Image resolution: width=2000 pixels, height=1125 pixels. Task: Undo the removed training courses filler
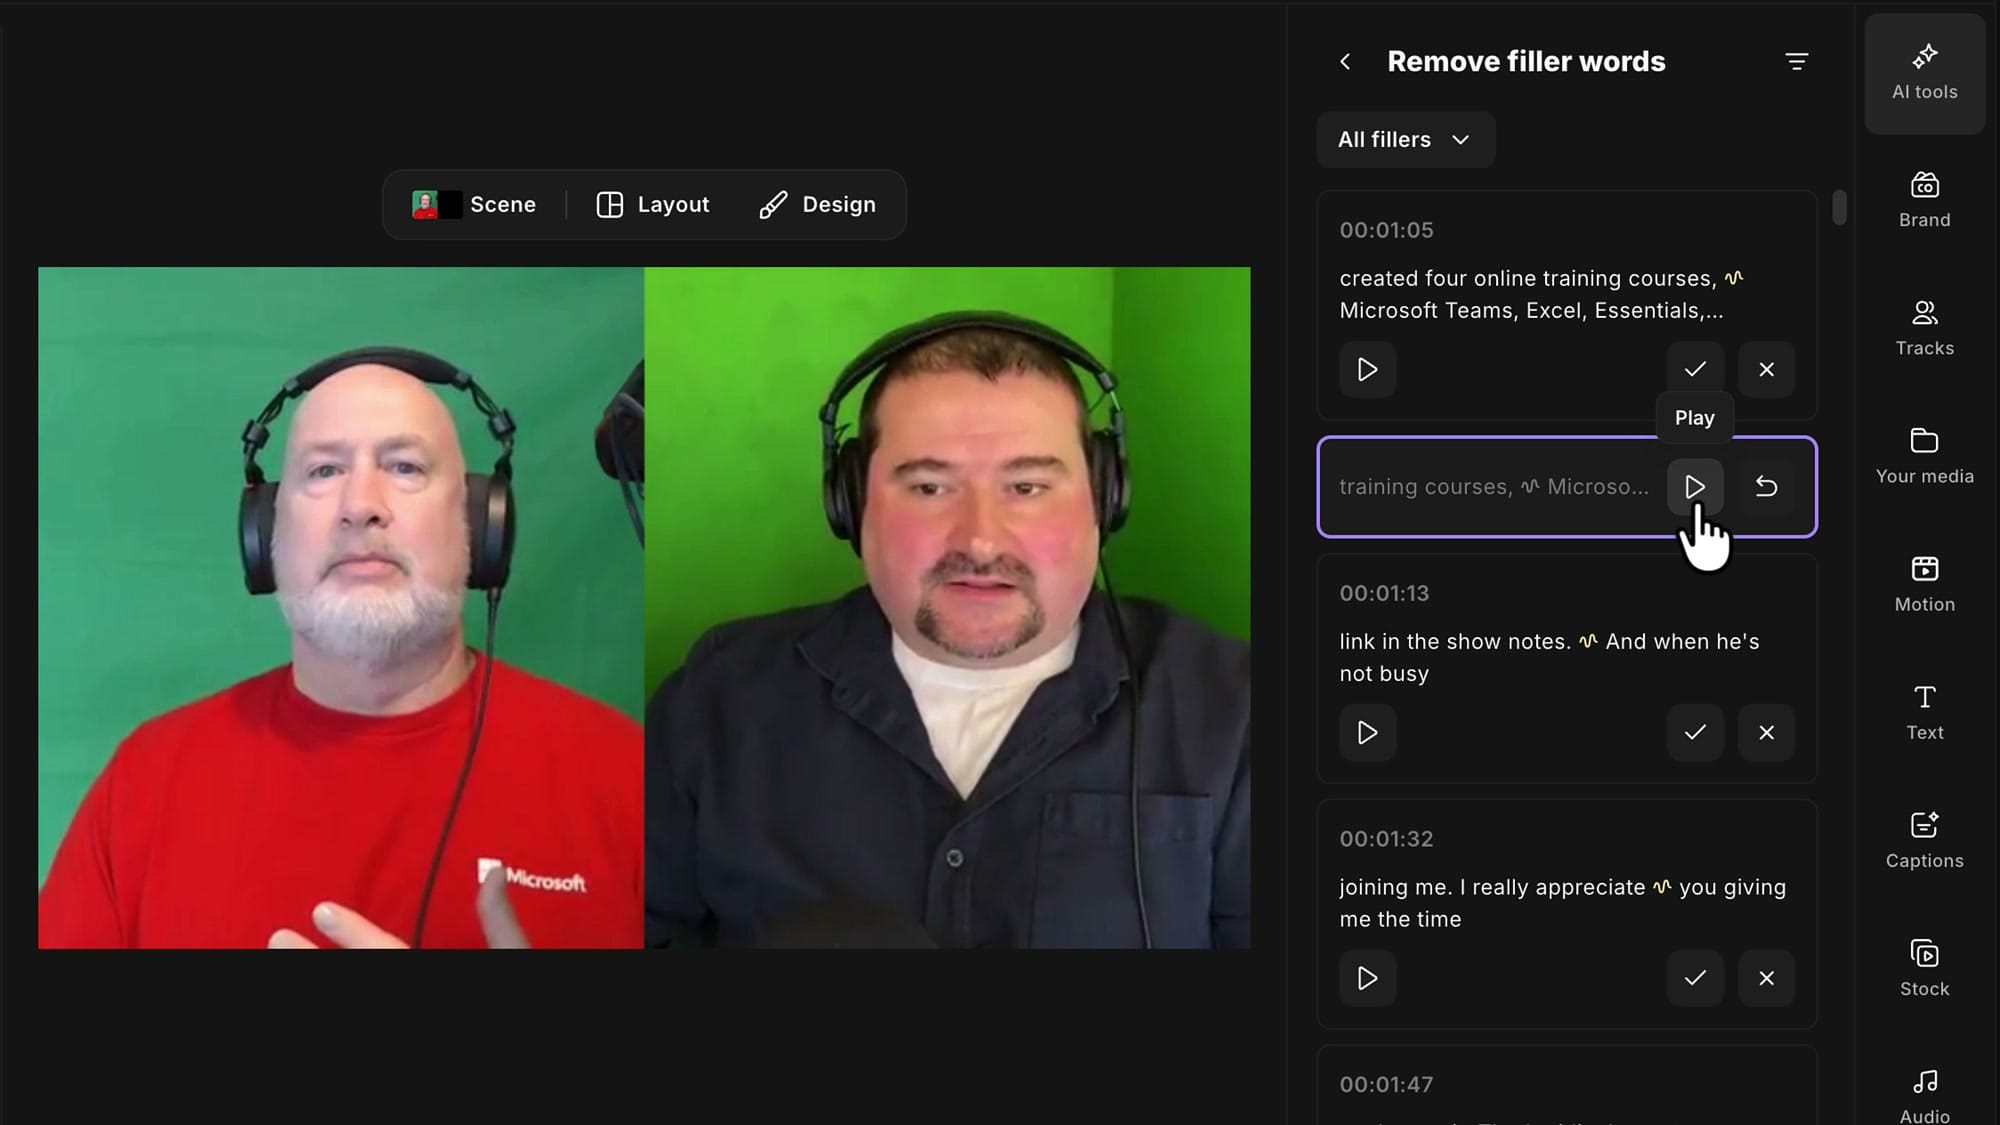point(1766,487)
